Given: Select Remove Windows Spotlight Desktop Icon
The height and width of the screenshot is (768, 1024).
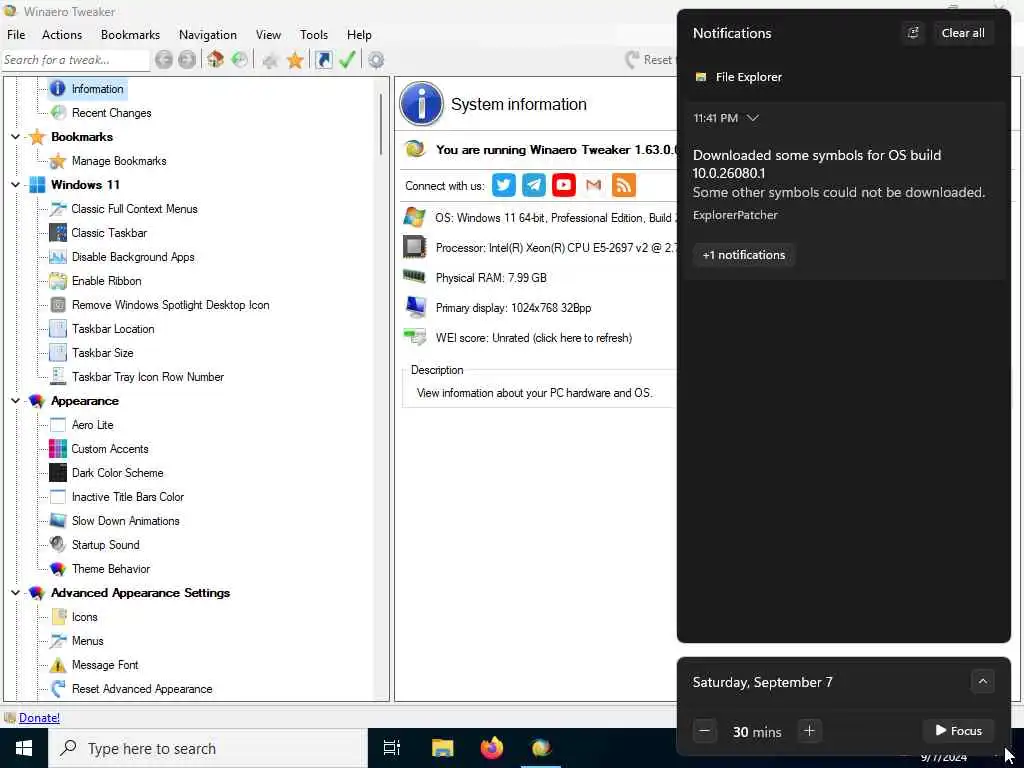Looking at the screenshot, I should click(170, 305).
